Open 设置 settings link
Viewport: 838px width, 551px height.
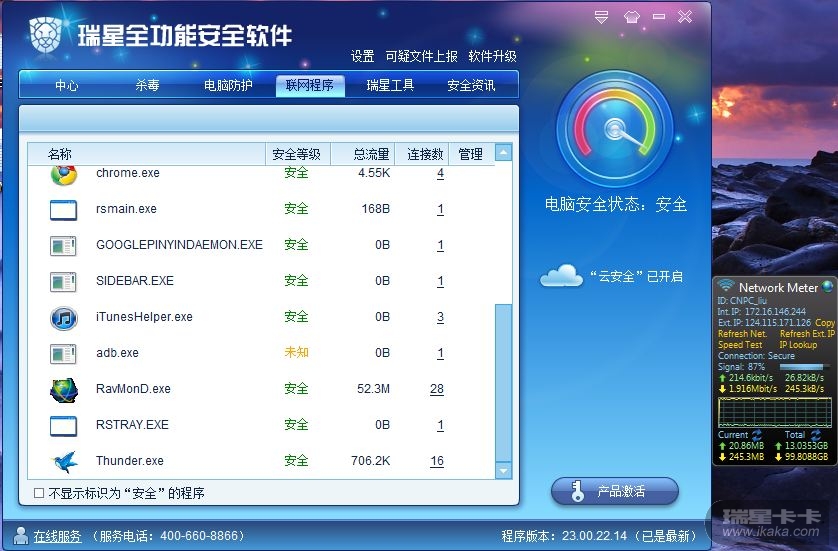362,56
